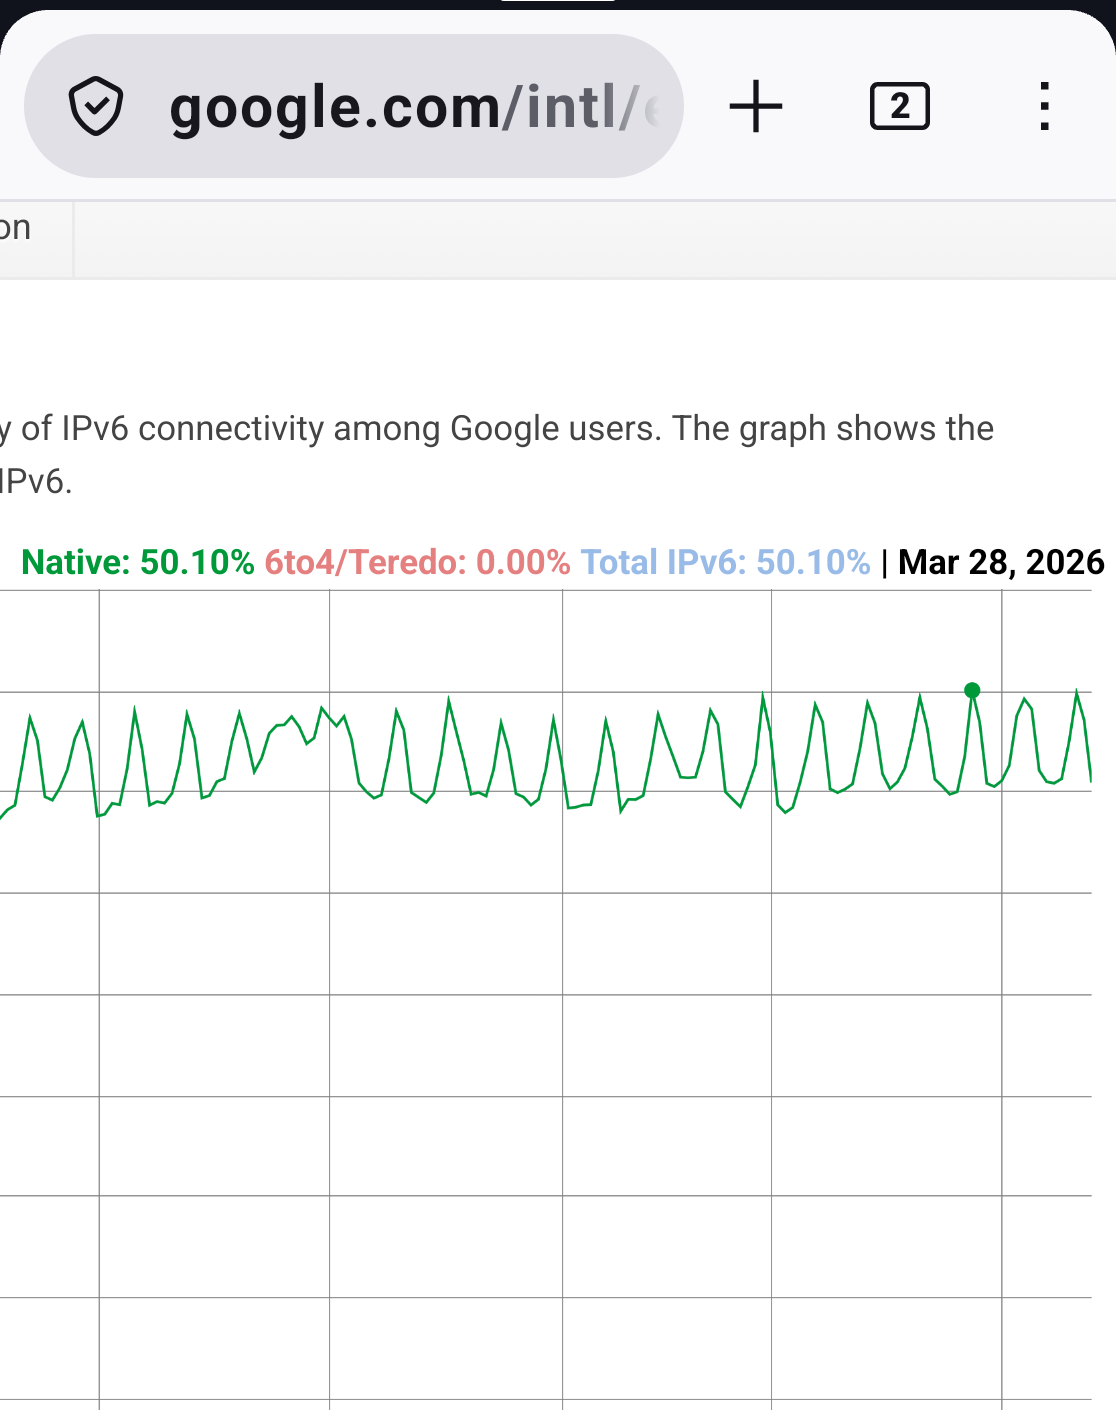The width and height of the screenshot is (1116, 1410).
Task: Click the "IPv6." text fragment below description
Action: click(x=35, y=481)
